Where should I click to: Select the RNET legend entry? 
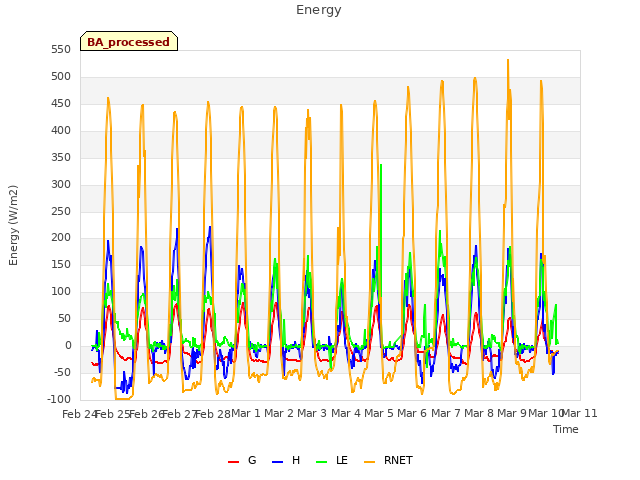coord(388,461)
